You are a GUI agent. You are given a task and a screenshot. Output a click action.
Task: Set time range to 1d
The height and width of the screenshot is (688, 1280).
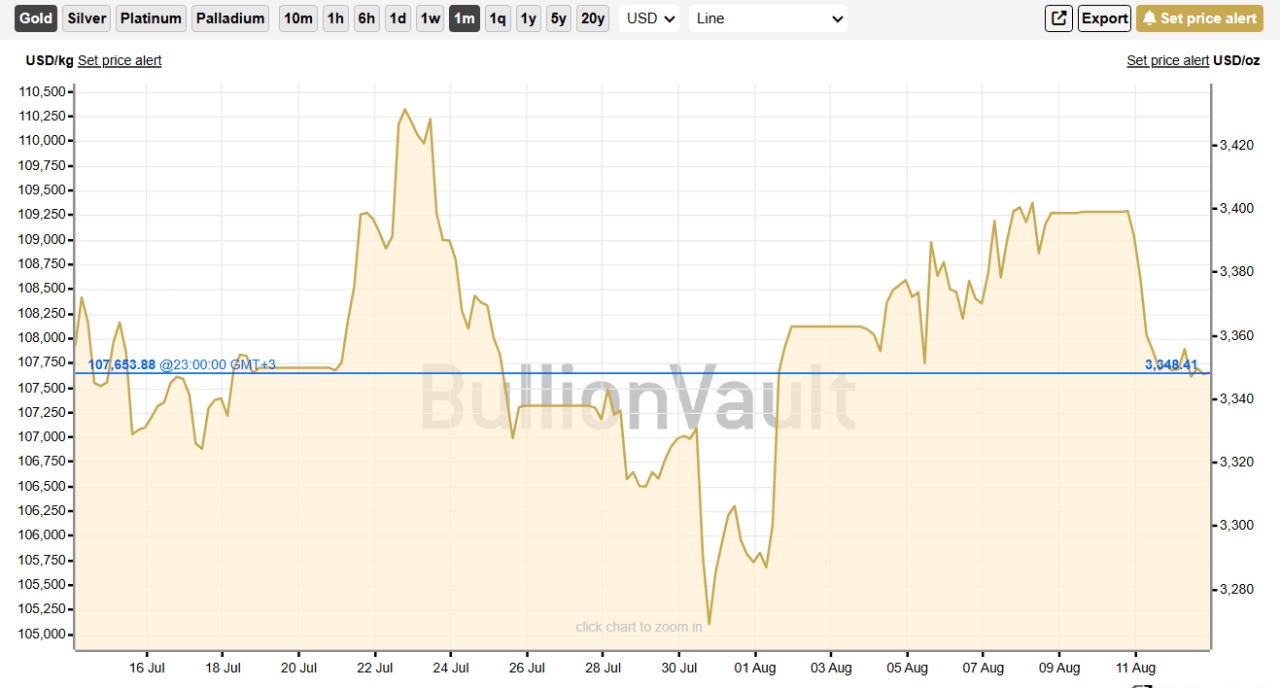point(398,18)
